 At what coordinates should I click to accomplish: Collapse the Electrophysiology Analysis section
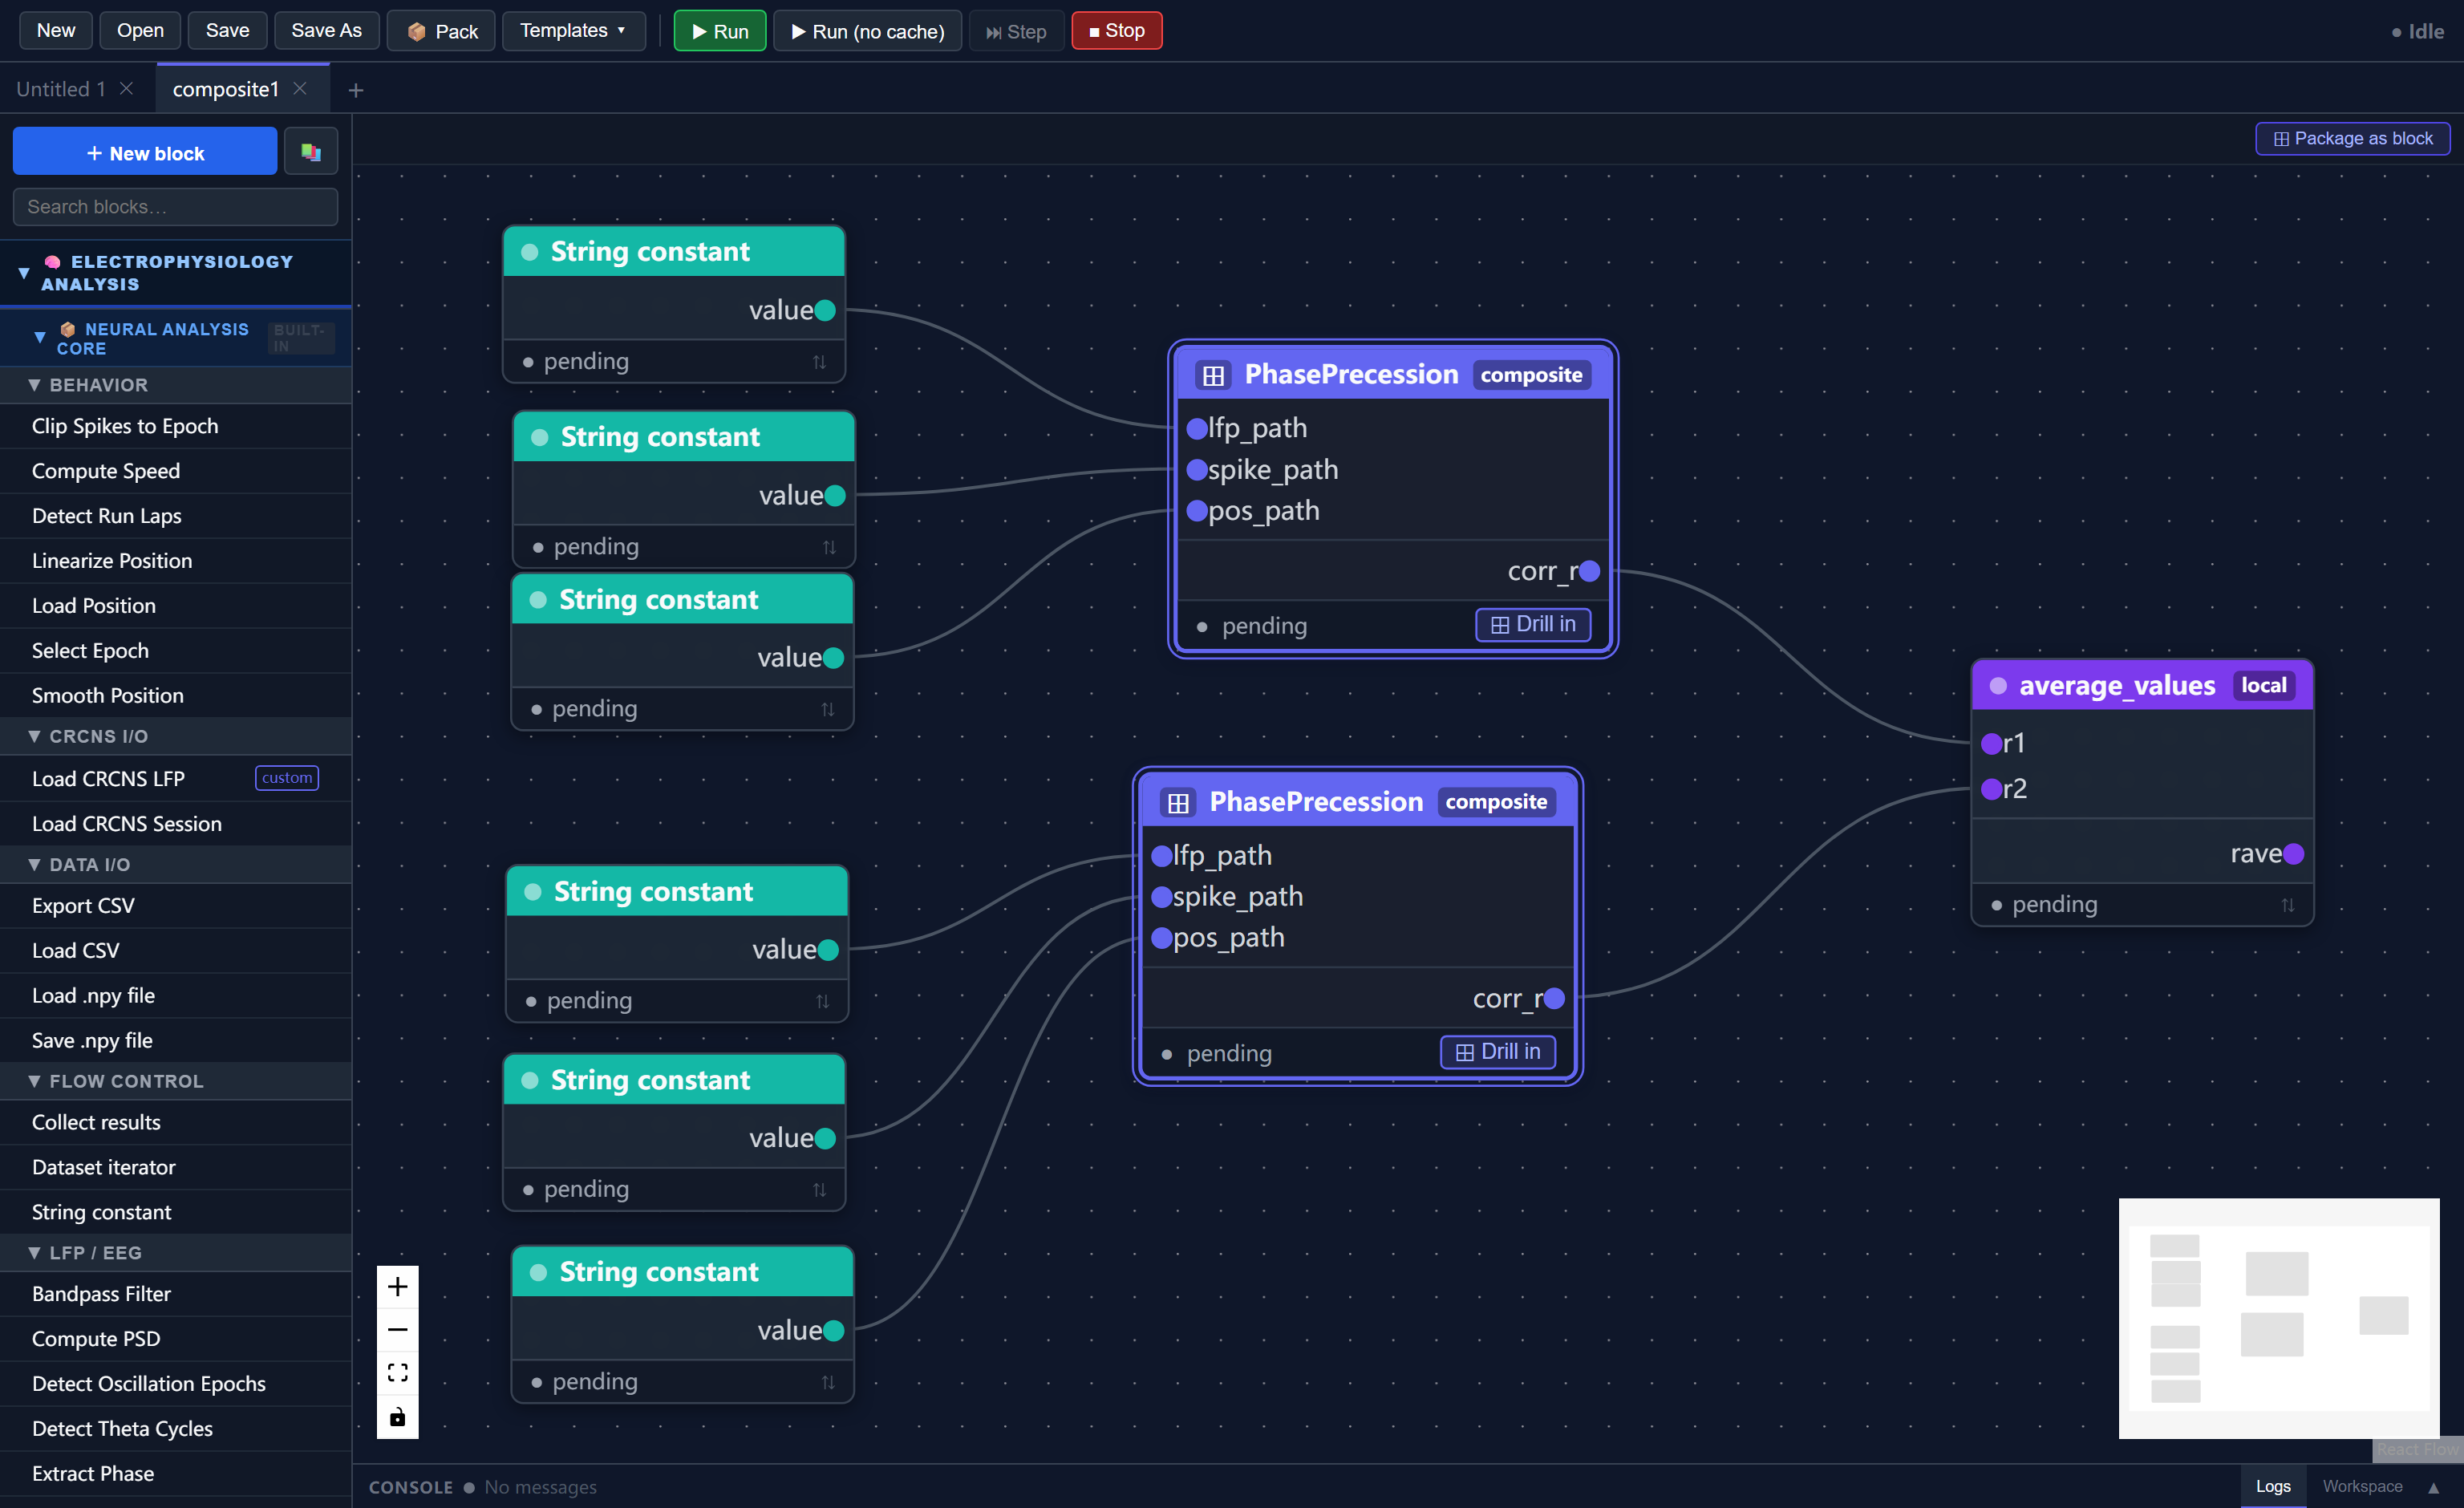[x=23, y=272]
